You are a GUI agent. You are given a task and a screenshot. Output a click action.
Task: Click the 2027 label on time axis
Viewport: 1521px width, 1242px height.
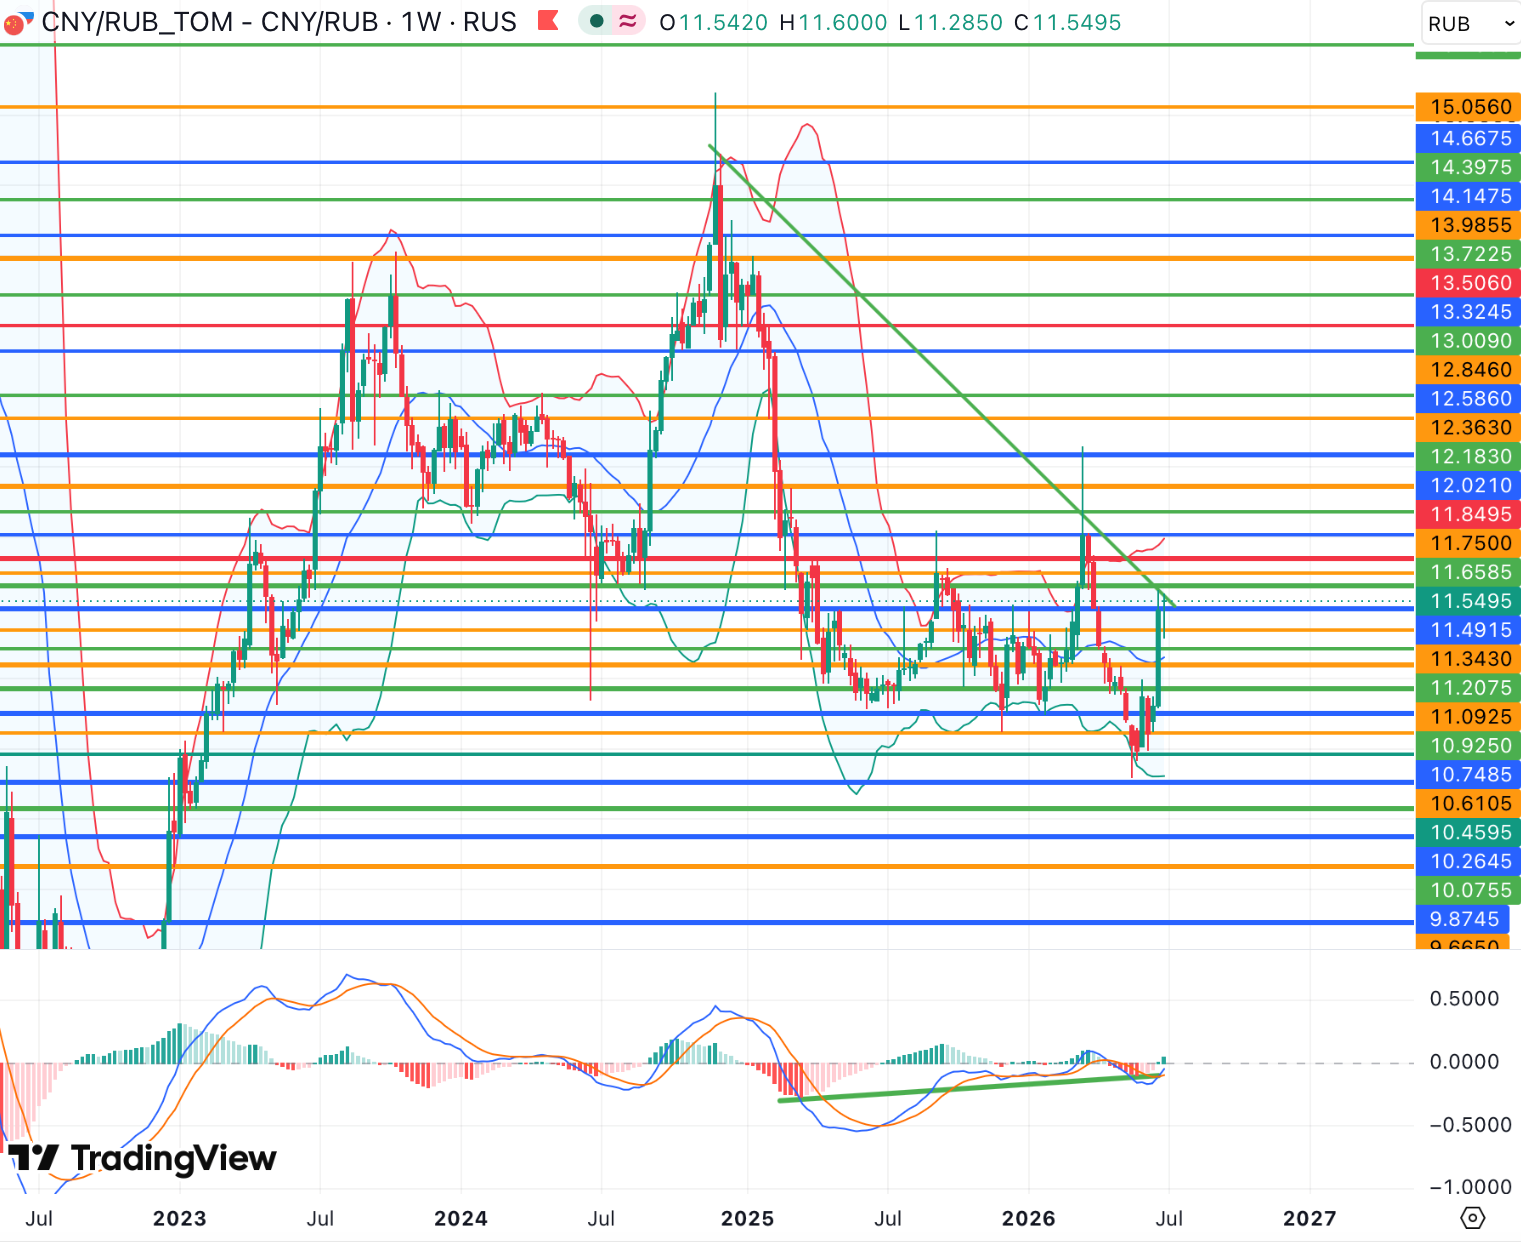tap(1309, 1218)
